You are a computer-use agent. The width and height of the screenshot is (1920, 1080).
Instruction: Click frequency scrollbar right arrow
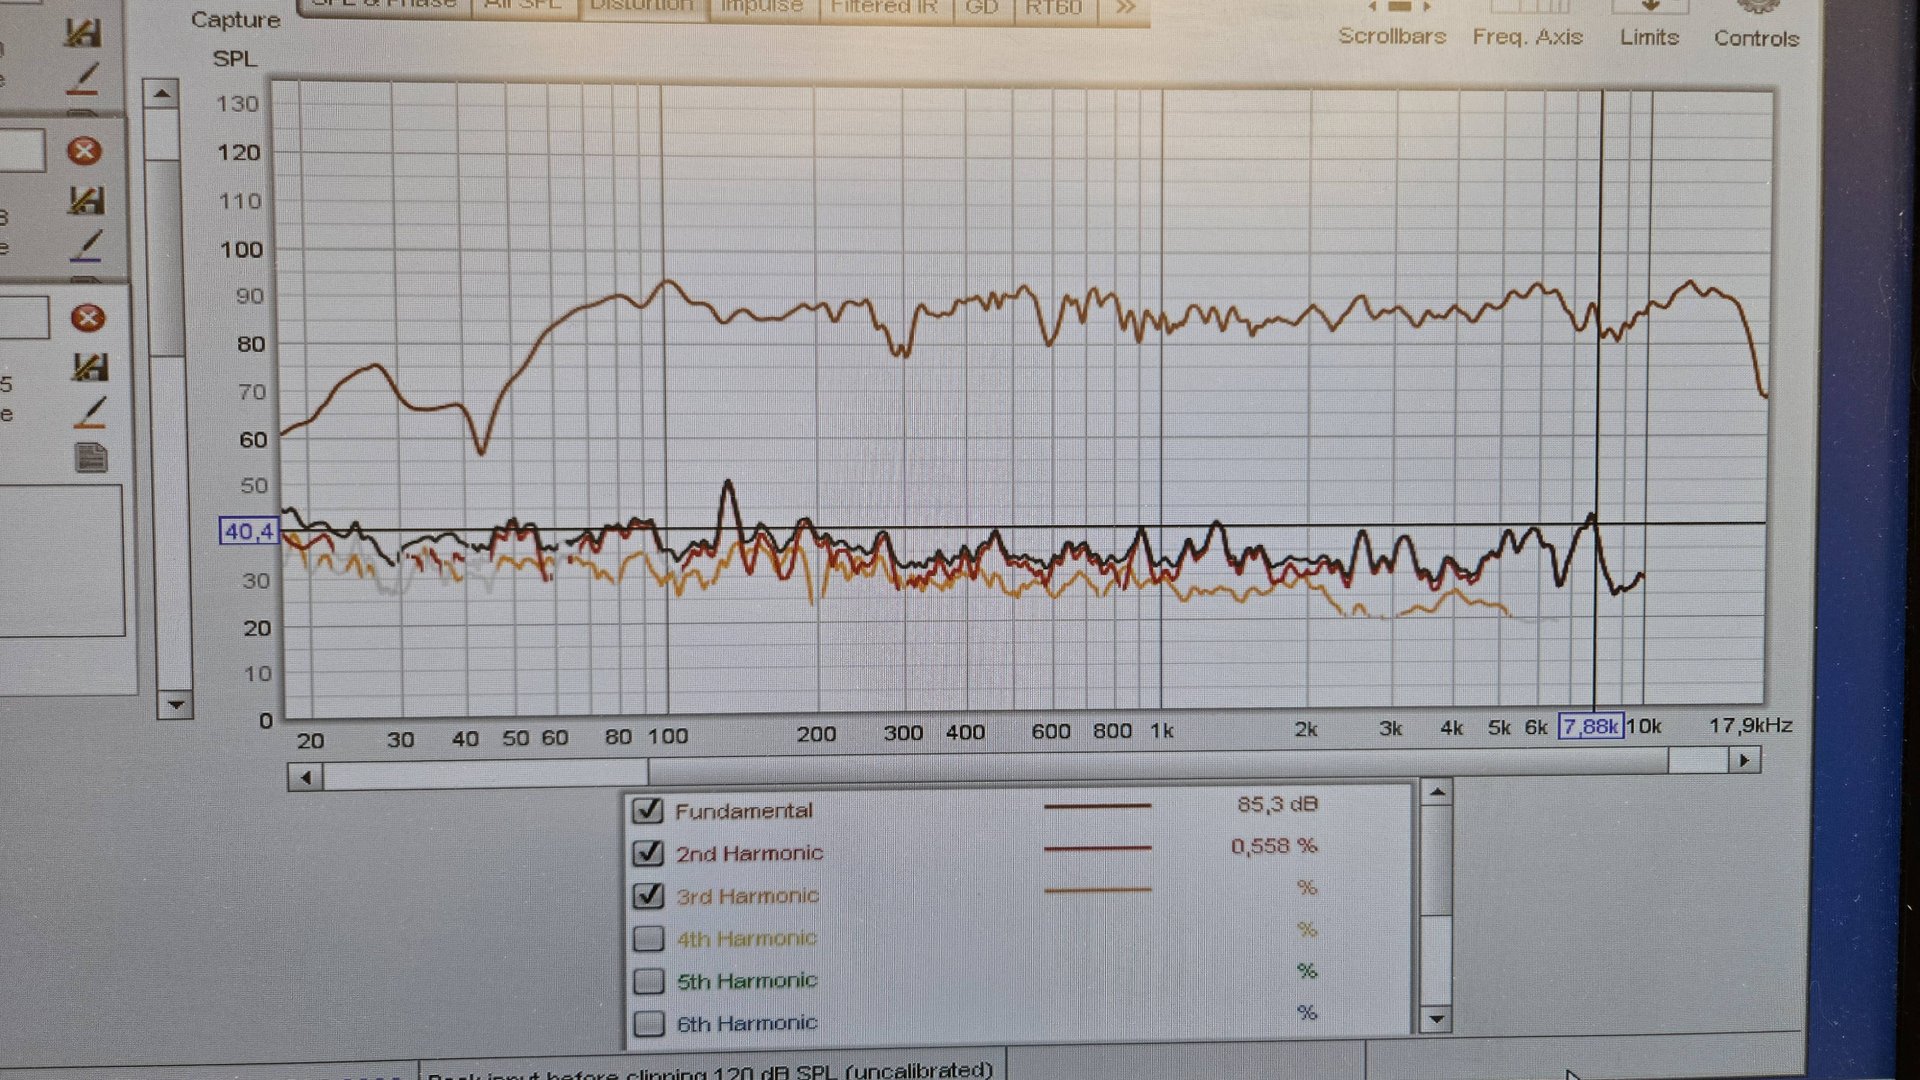[x=1744, y=761]
